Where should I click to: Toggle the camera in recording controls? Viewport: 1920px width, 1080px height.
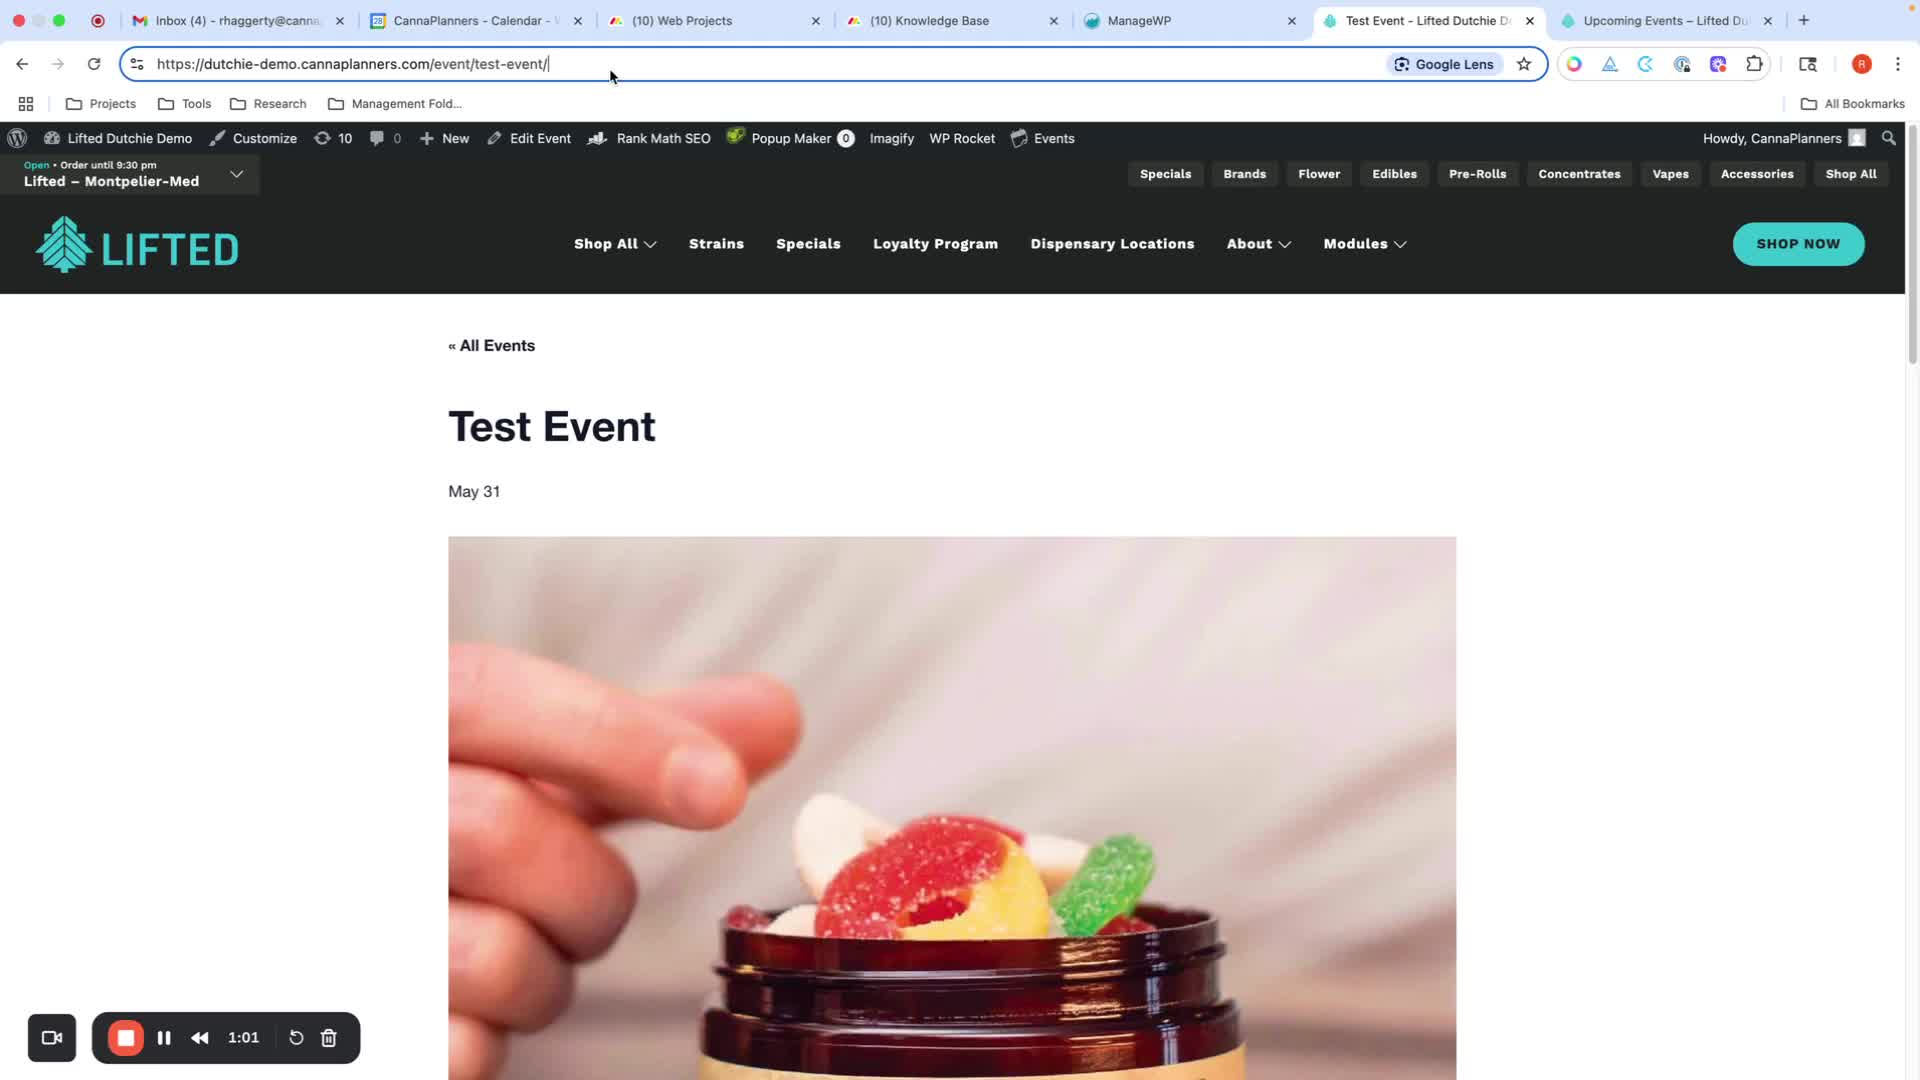coord(52,1038)
